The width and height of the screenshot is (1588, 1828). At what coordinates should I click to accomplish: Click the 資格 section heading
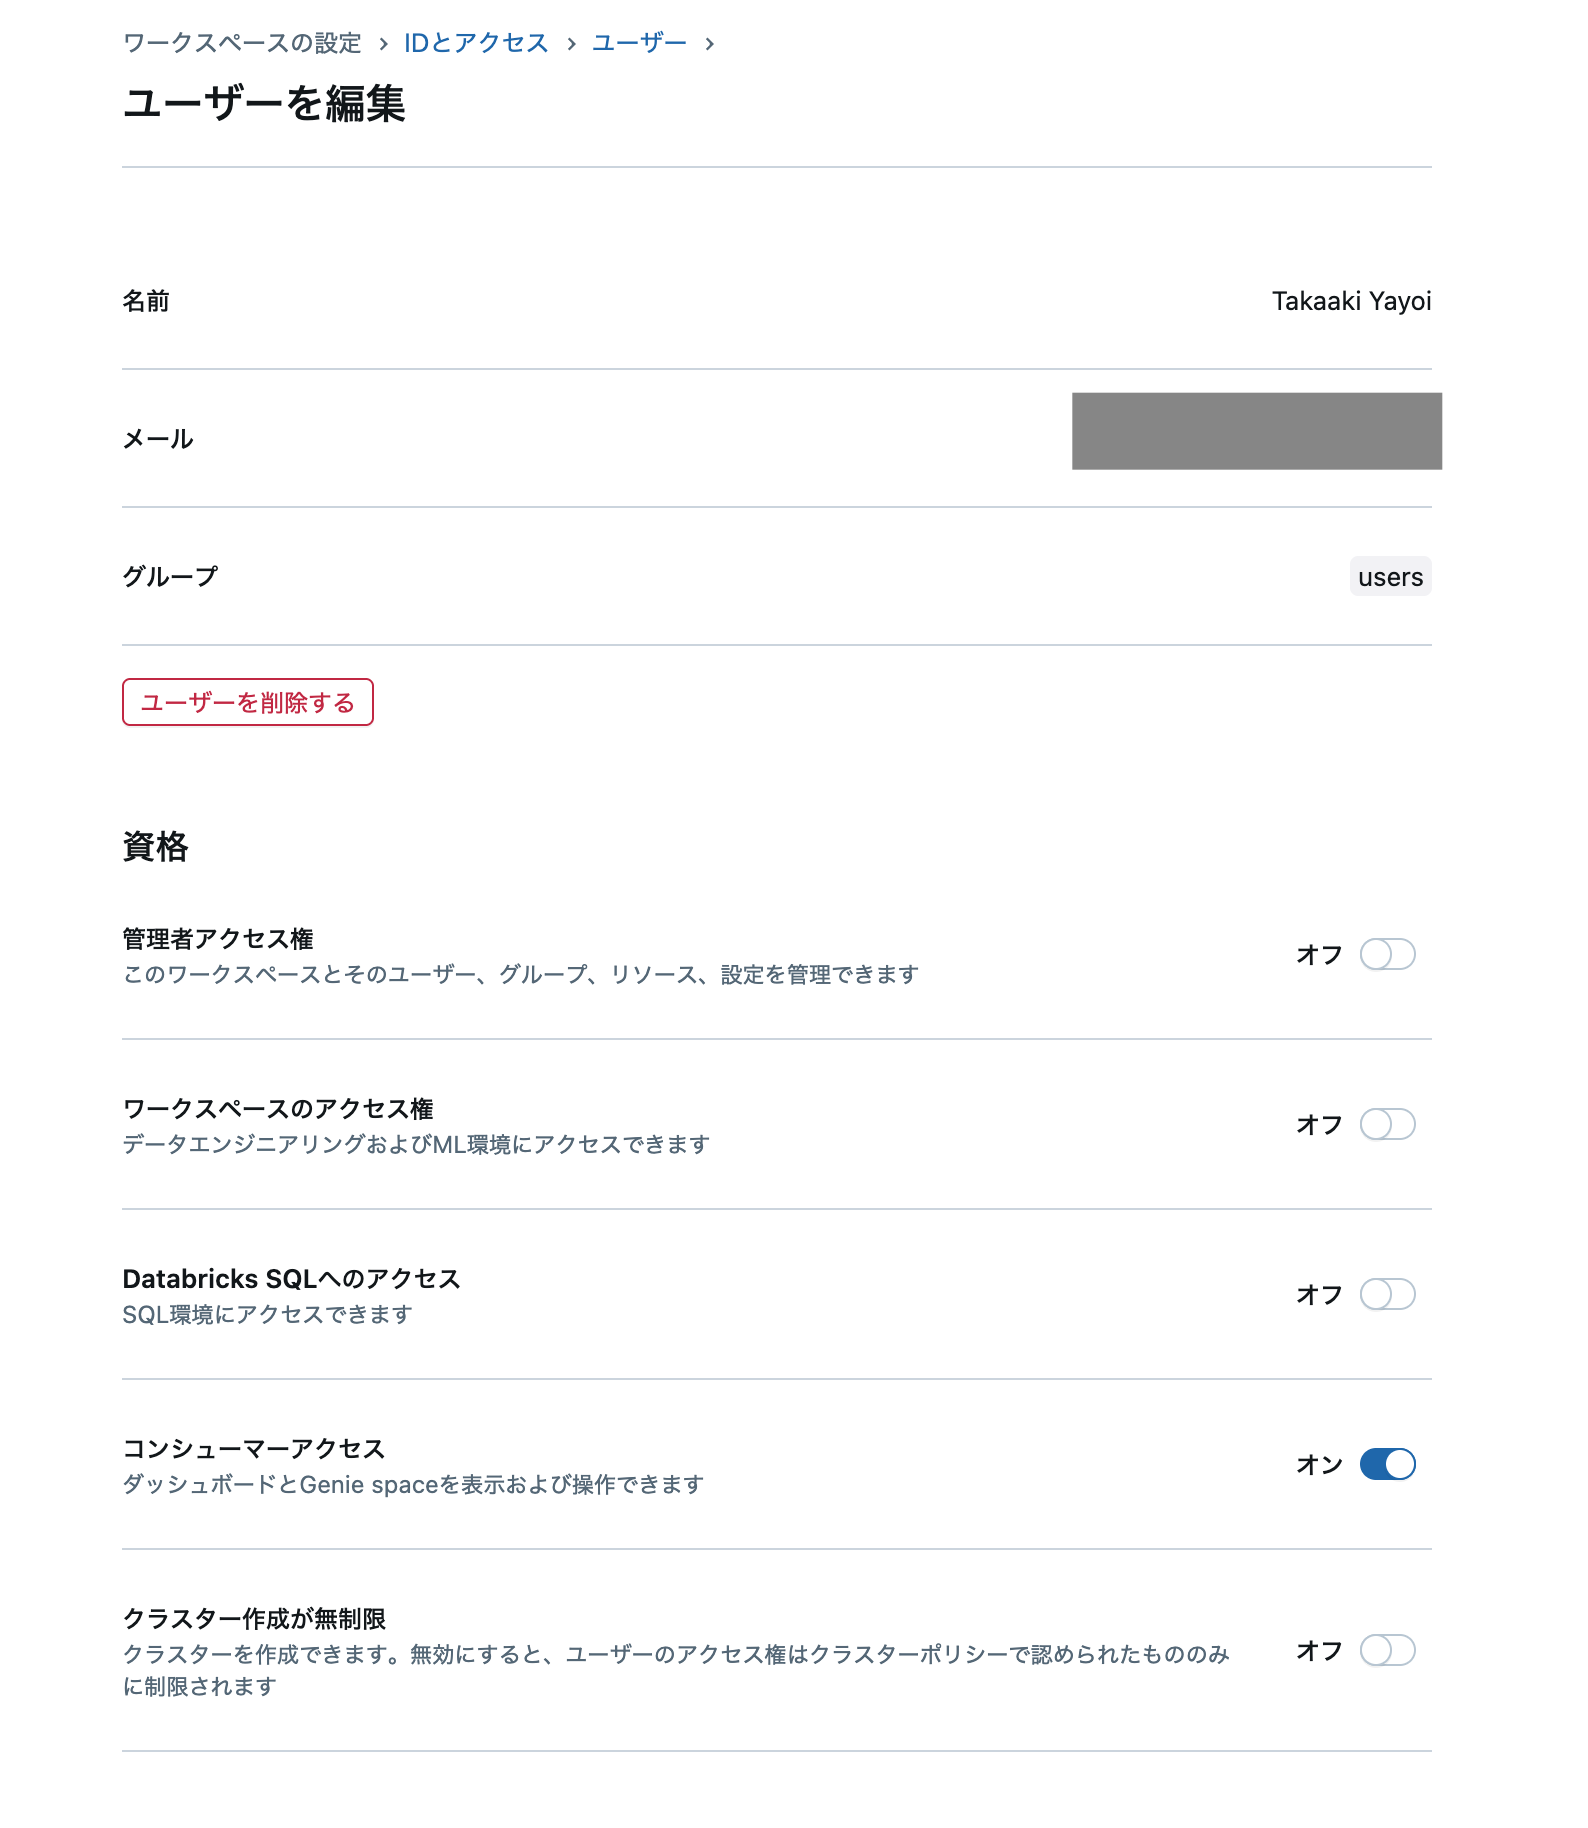pos(155,844)
